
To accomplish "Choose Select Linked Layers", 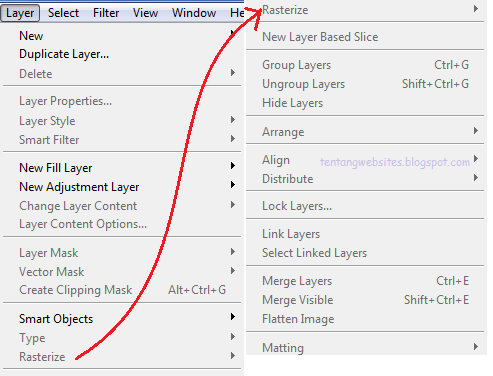I will [365, 253].
